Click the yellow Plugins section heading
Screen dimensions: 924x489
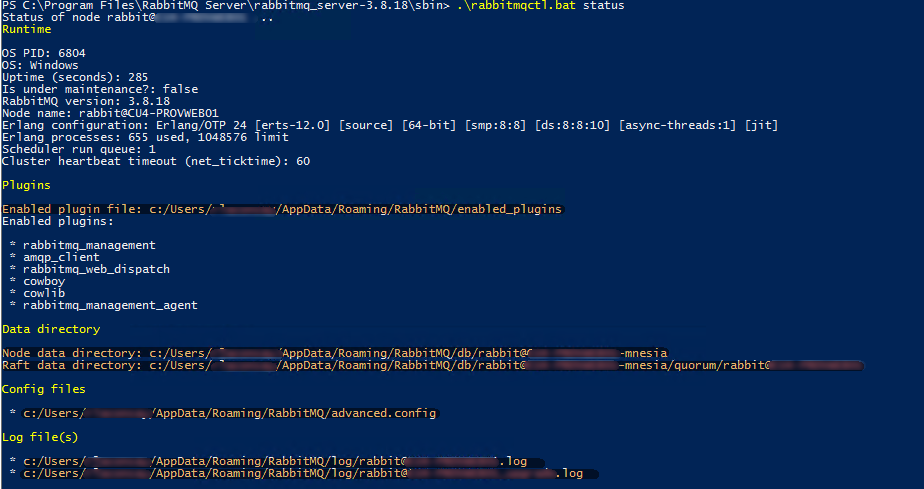coord(27,185)
